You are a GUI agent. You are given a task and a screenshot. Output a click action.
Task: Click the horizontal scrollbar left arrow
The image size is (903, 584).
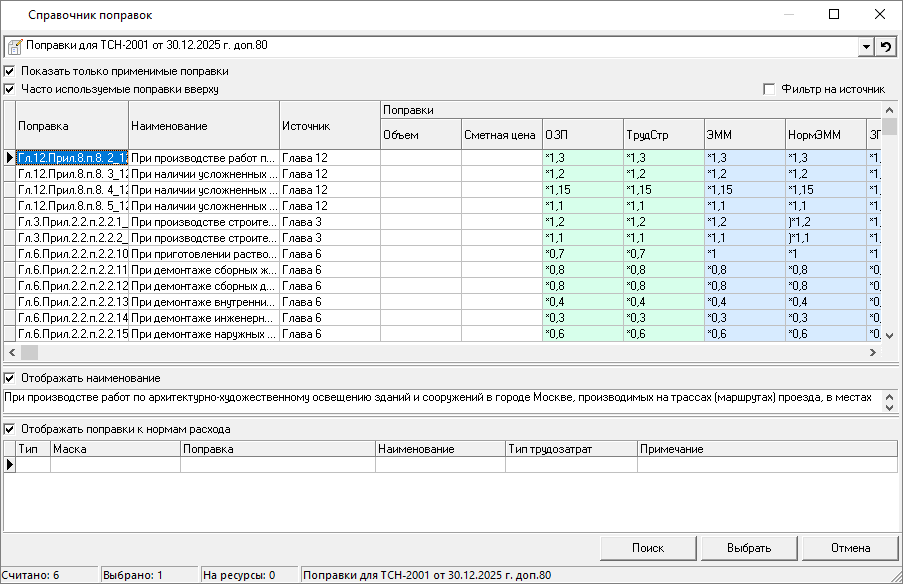point(12,352)
